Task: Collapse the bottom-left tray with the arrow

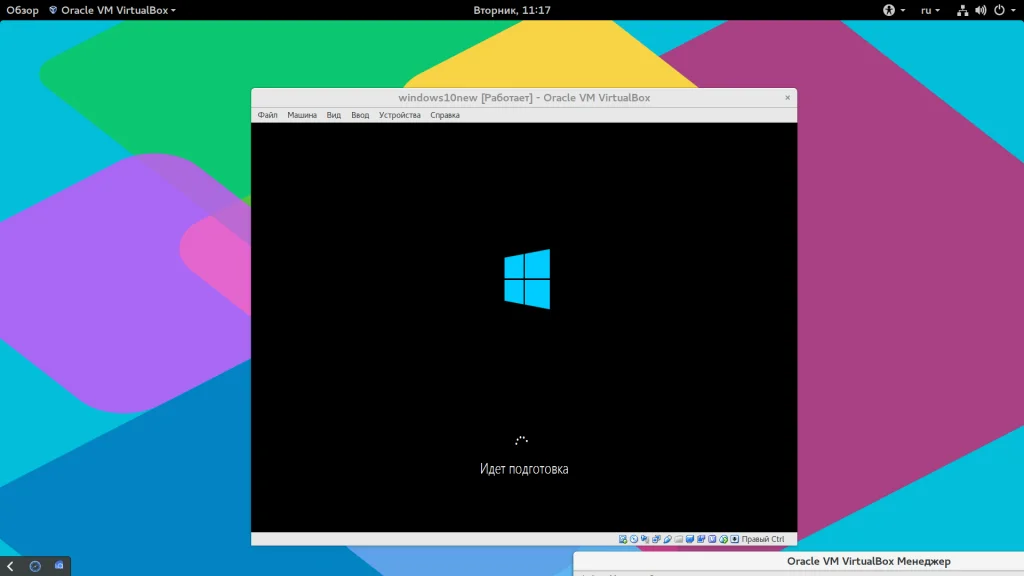Action: pyautogui.click(x=10, y=566)
